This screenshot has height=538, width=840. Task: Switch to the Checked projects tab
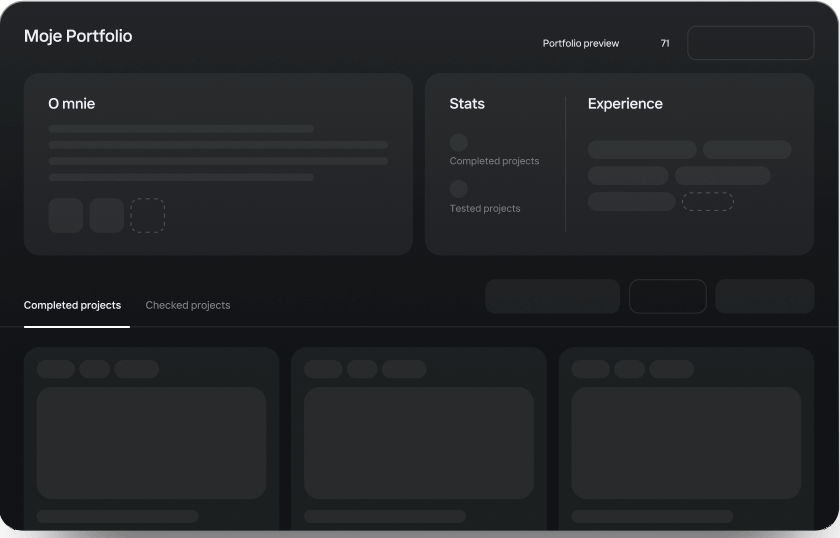coord(188,305)
